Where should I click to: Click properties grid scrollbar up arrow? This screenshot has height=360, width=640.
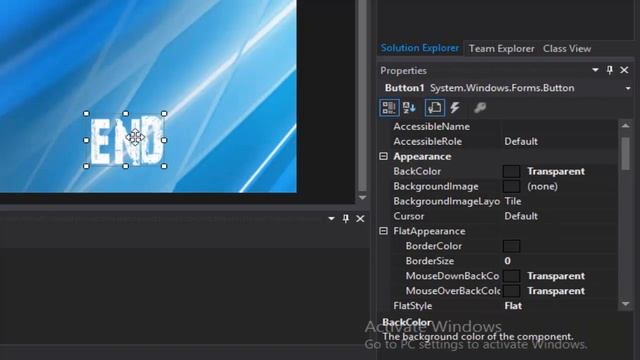[625, 126]
